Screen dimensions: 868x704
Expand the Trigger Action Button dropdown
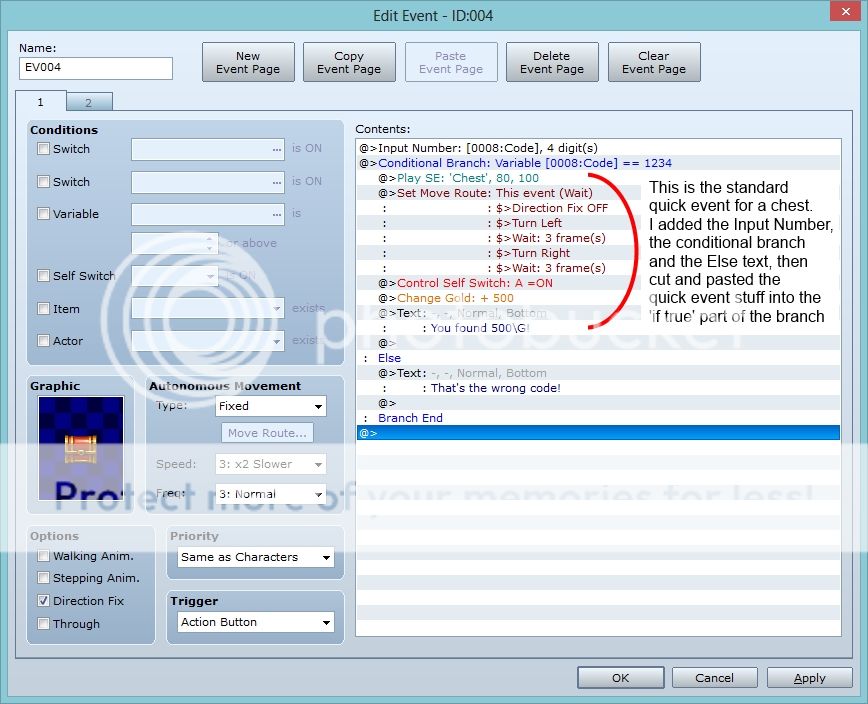tap(256, 622)
